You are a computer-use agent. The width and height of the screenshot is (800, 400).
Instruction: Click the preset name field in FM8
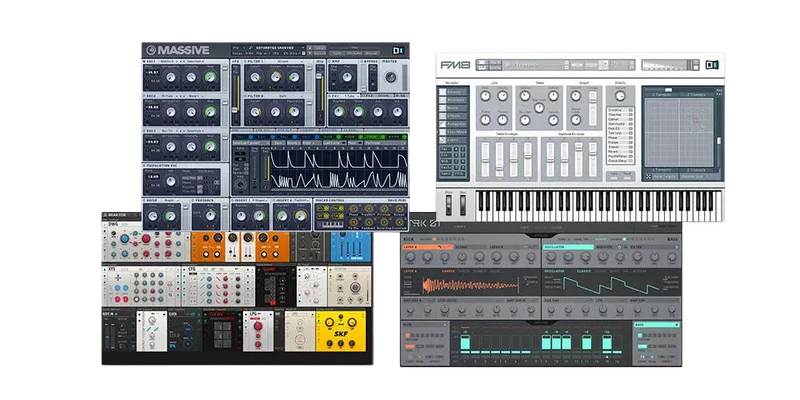tap(534, 65)
